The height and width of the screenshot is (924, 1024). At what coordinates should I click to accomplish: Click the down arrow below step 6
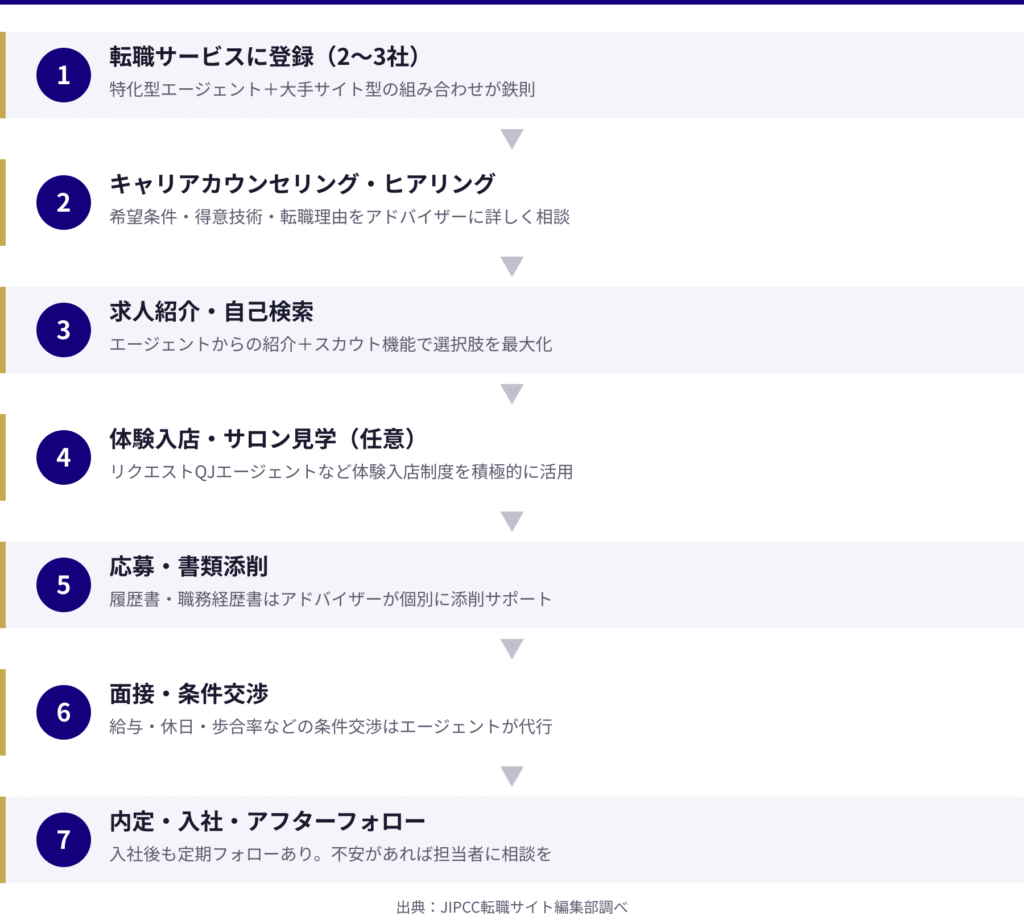click(512, 776)
